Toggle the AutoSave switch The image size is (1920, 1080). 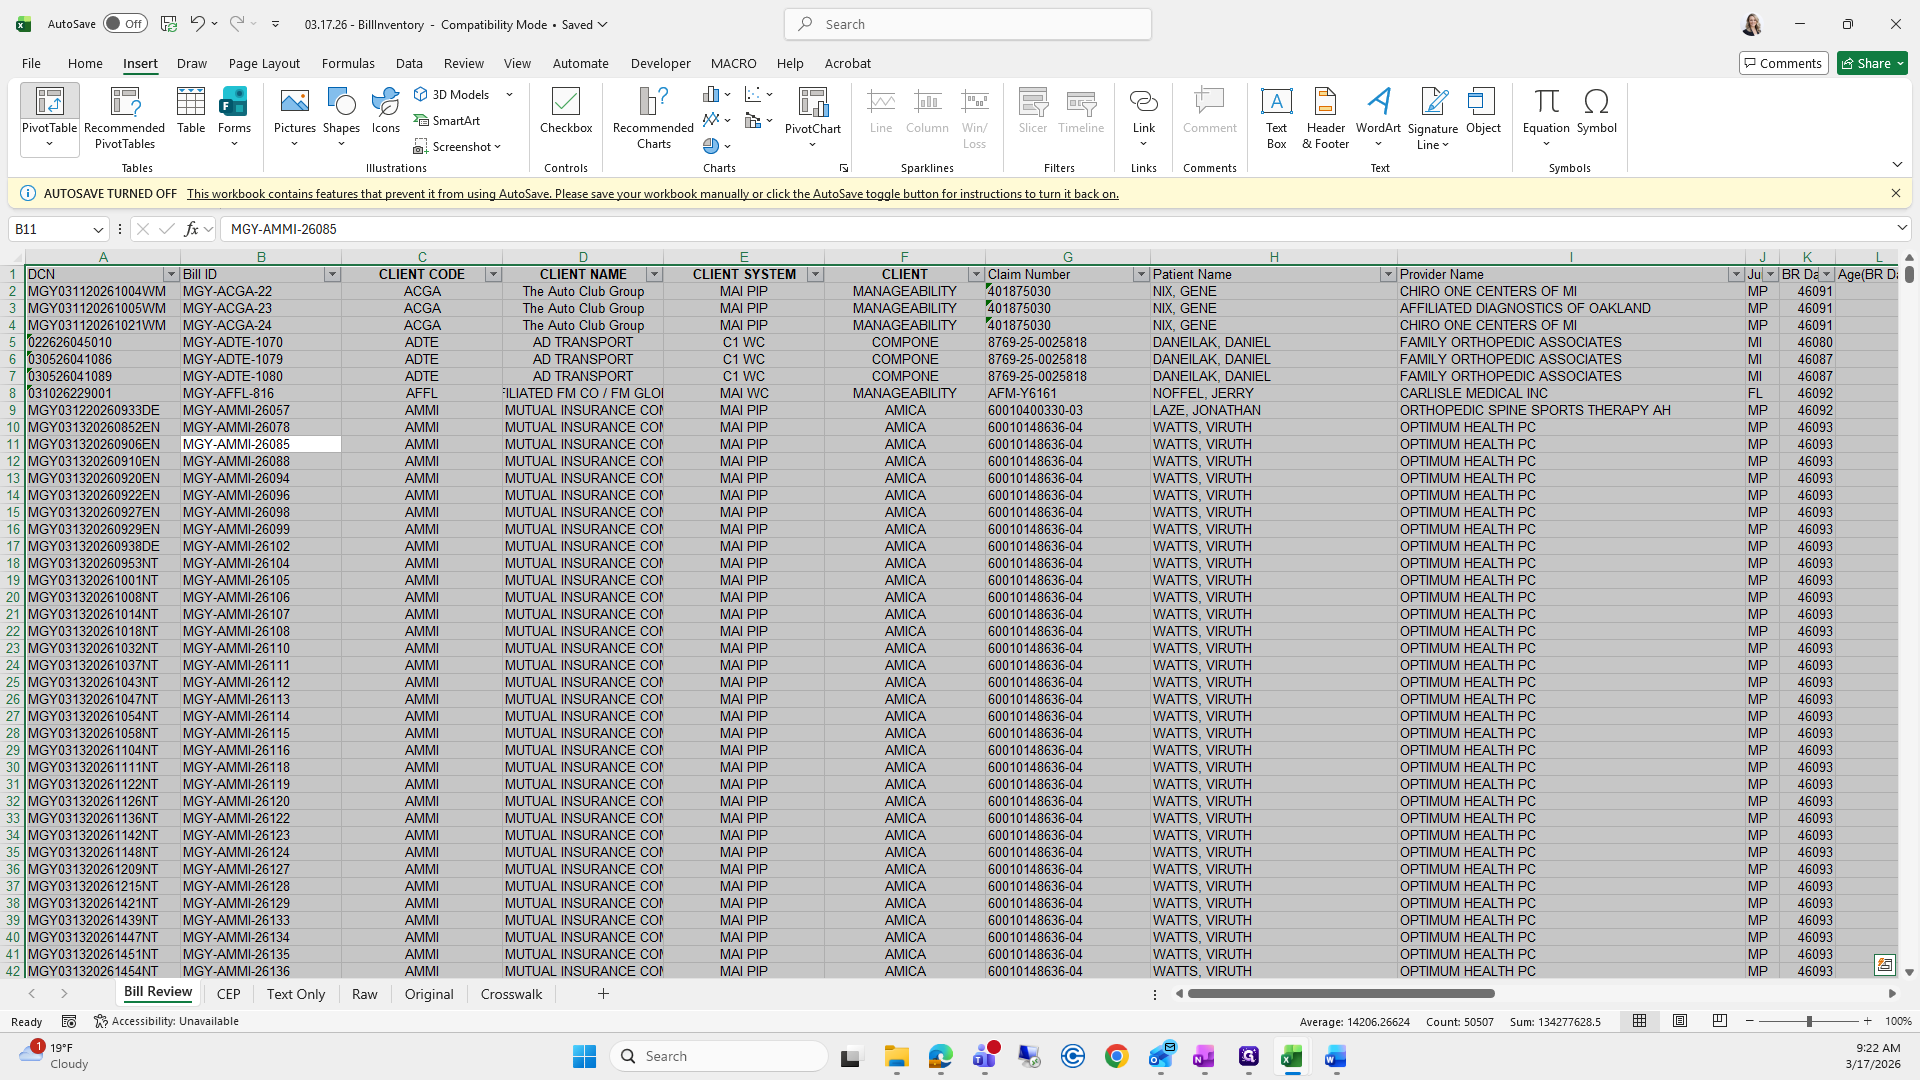pyautogui.click(x=125, y=24)
